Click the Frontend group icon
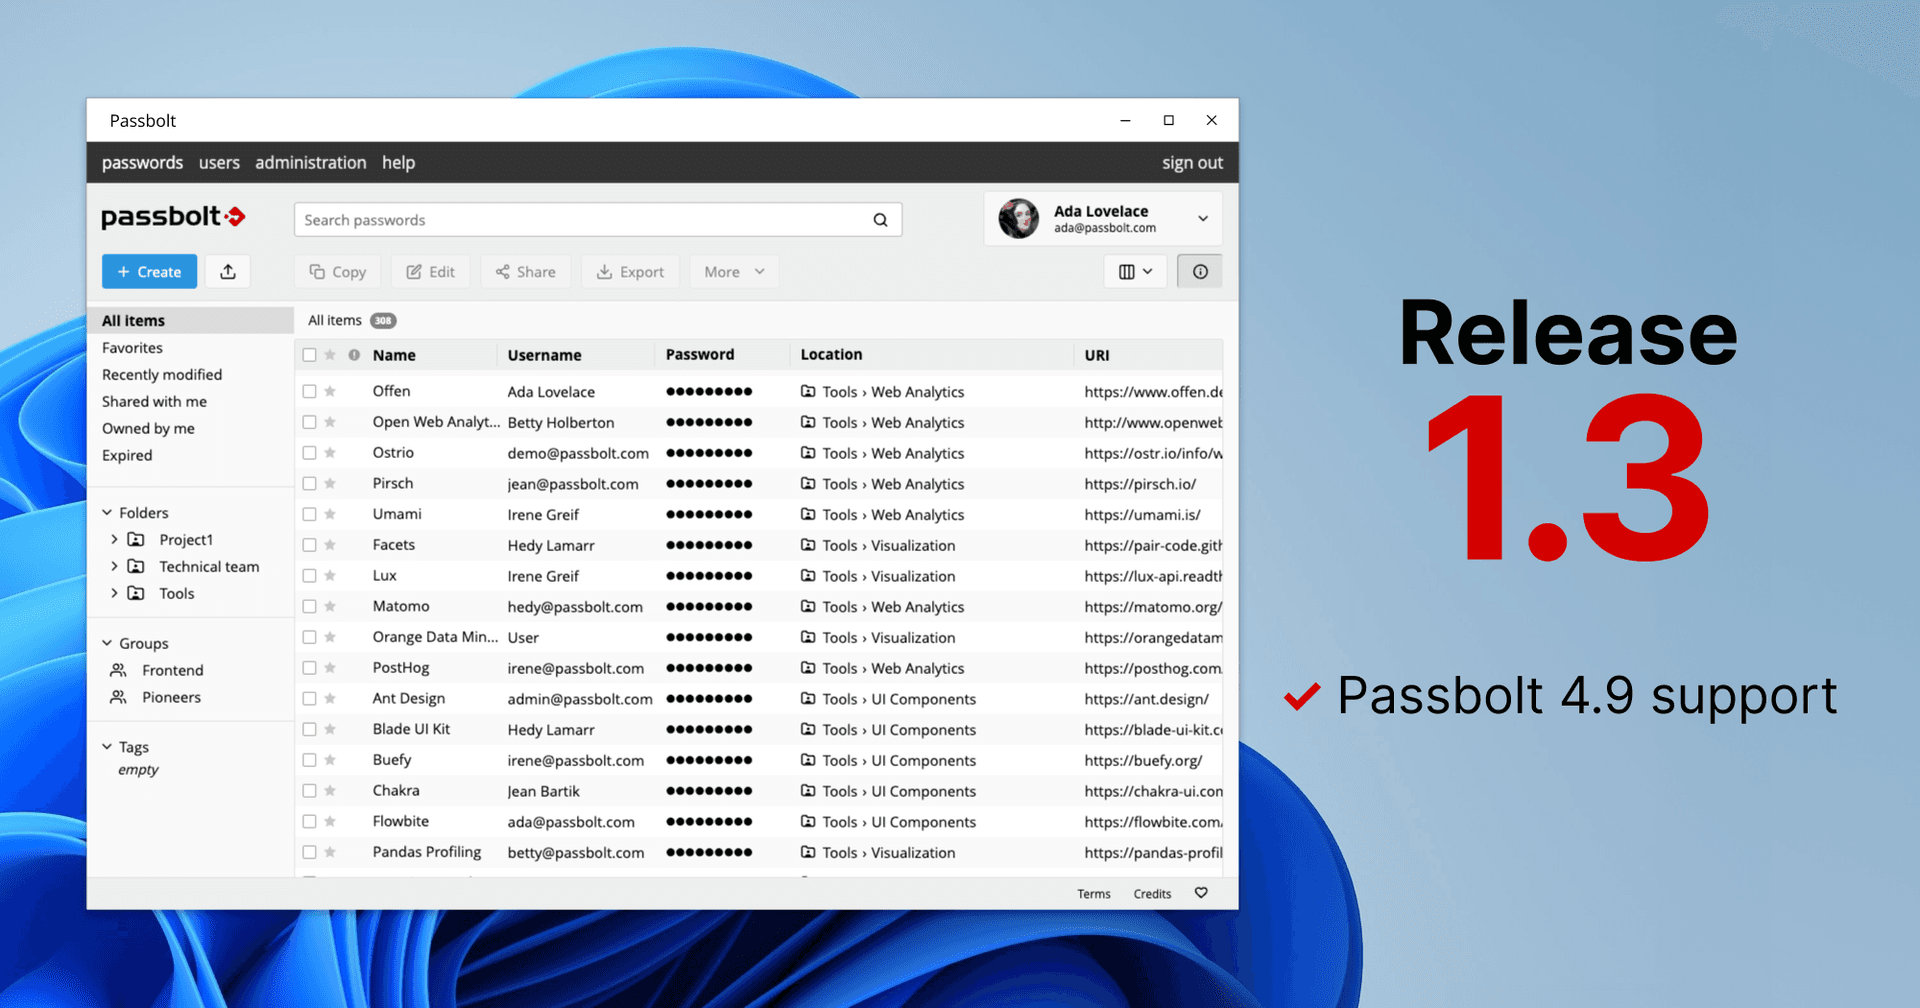 pos(118,670)
